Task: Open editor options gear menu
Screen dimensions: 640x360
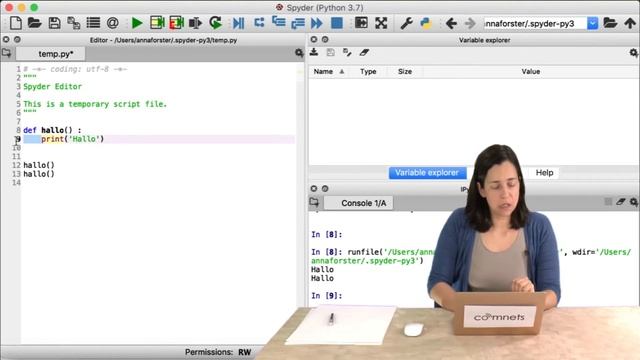Action: (x=299, y=53)
